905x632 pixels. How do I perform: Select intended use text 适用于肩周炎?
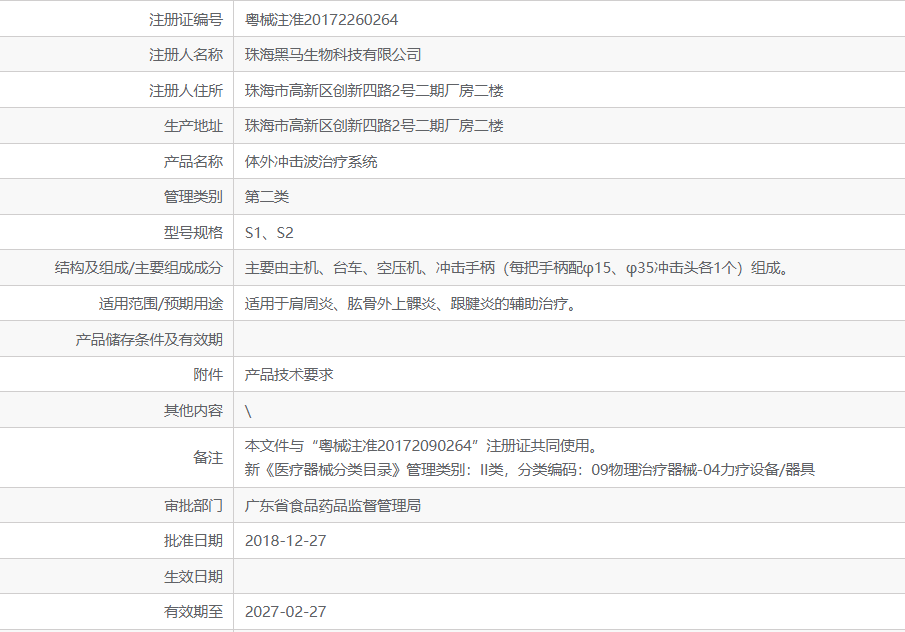(x=410, y=304)
